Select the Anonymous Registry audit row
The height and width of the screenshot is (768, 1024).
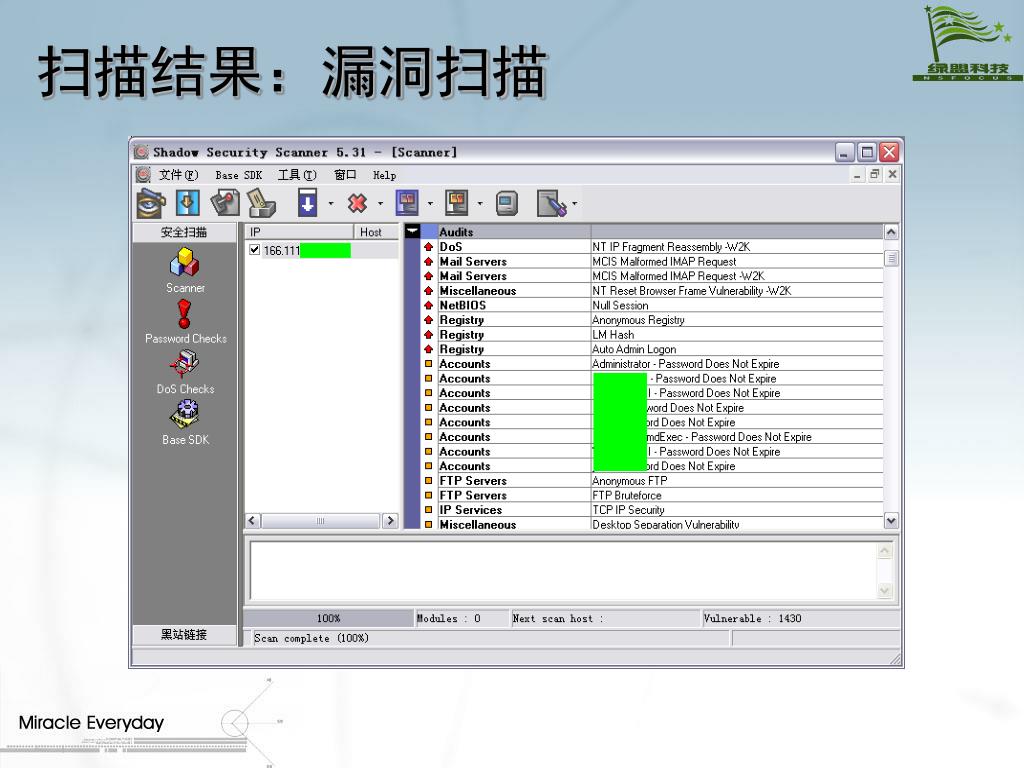click(654, 320)
